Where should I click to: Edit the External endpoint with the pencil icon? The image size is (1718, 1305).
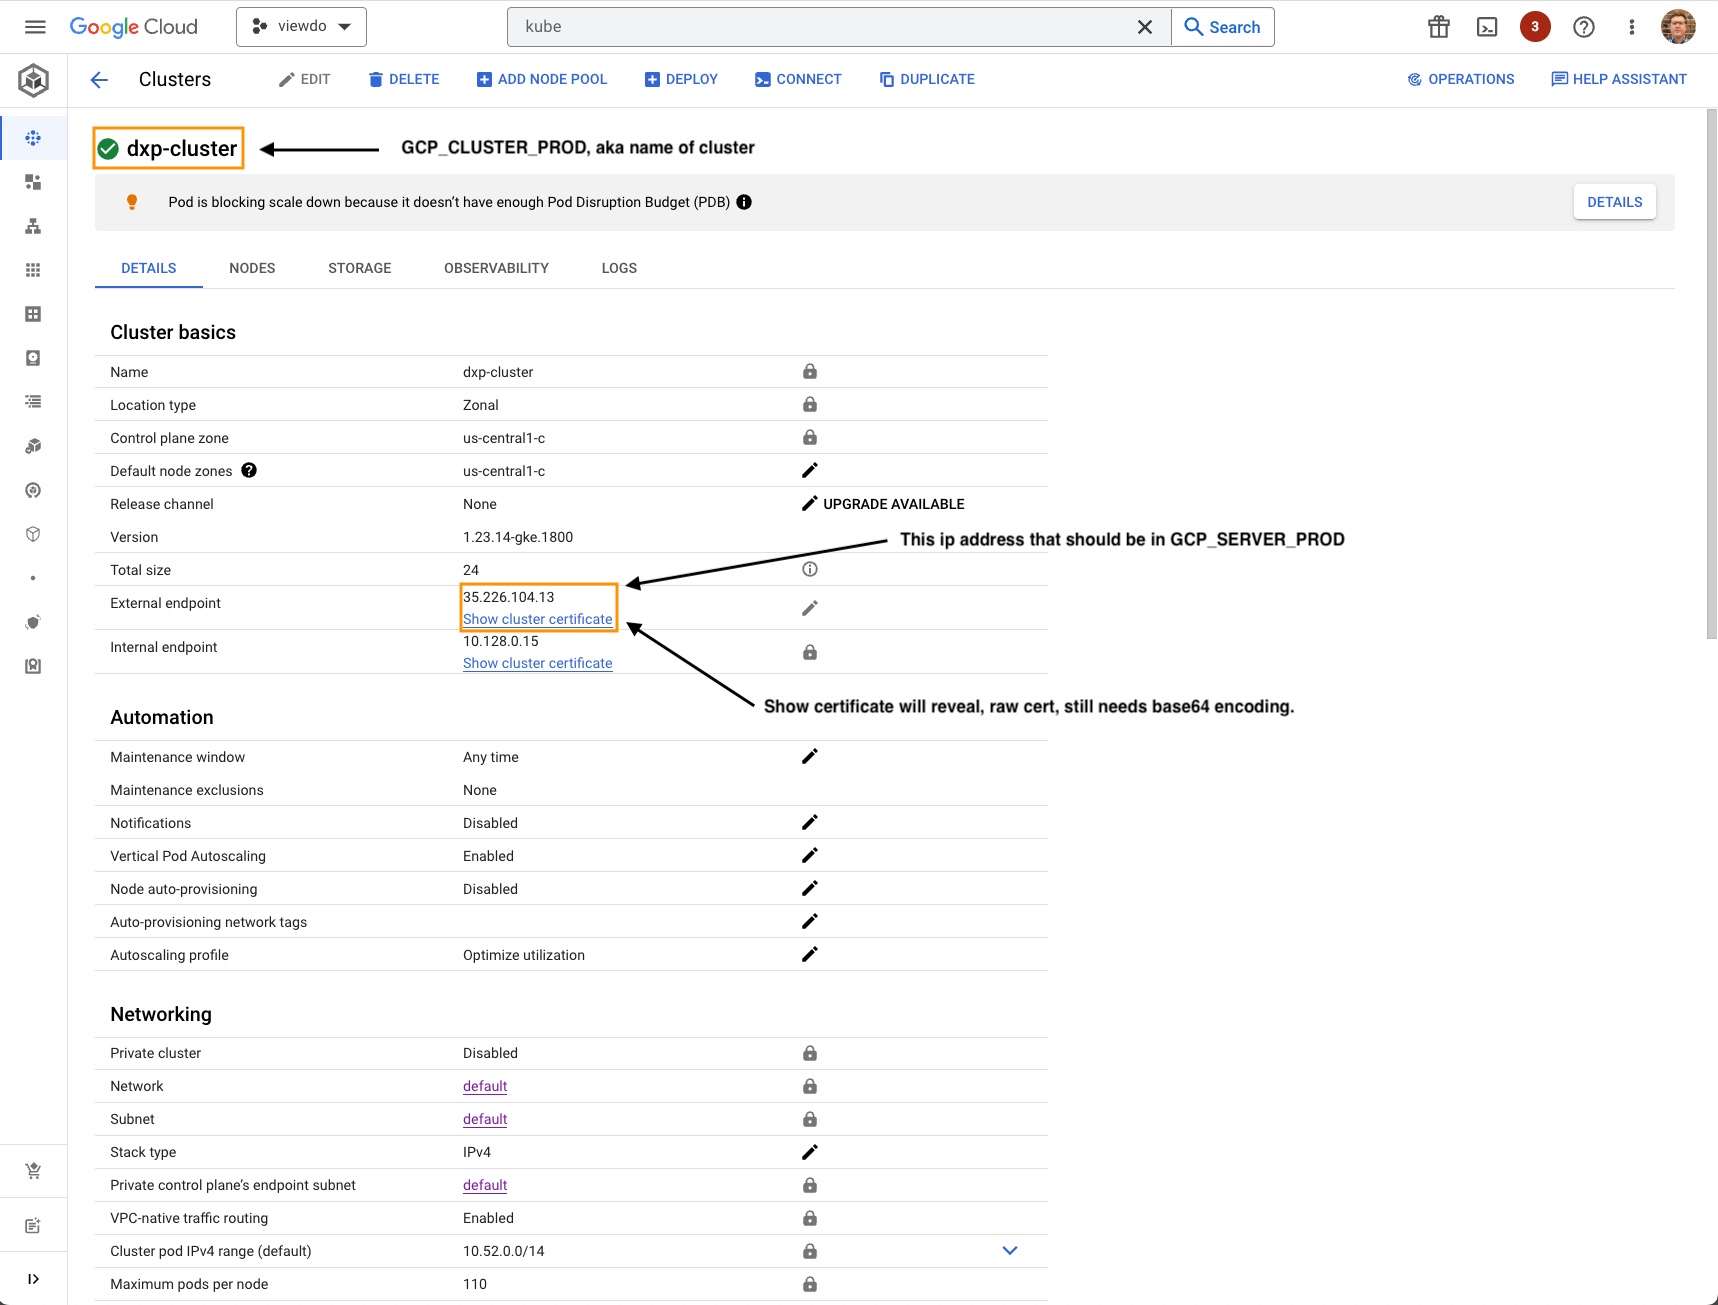click(810, 608)
